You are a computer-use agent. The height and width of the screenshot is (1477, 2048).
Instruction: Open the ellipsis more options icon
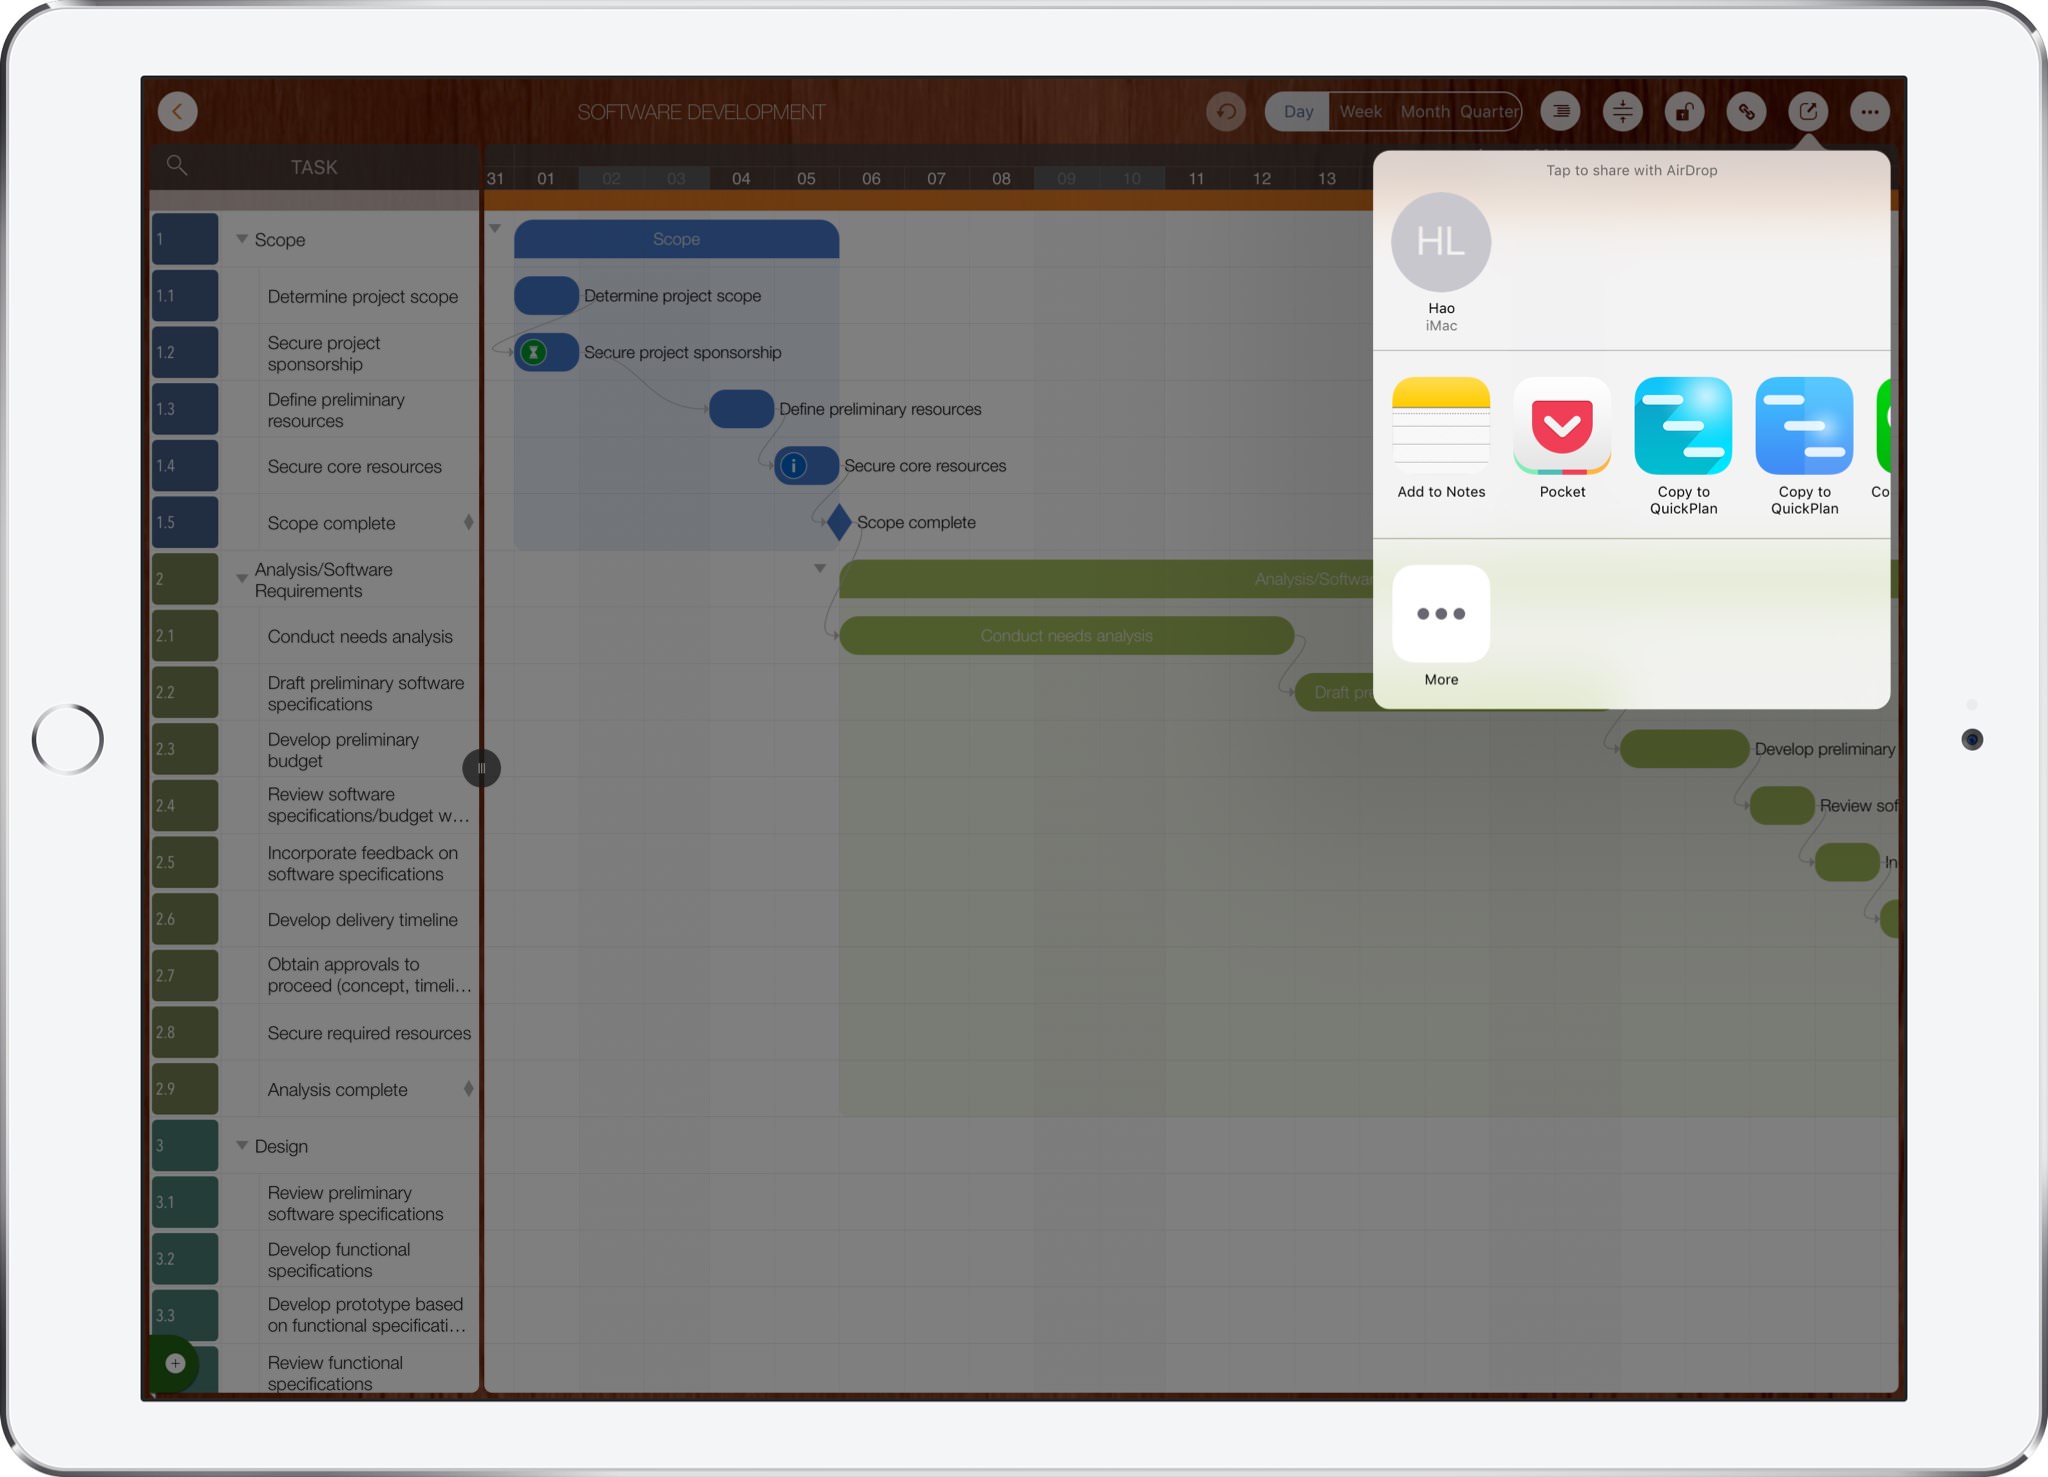[x=1869, y=111]
